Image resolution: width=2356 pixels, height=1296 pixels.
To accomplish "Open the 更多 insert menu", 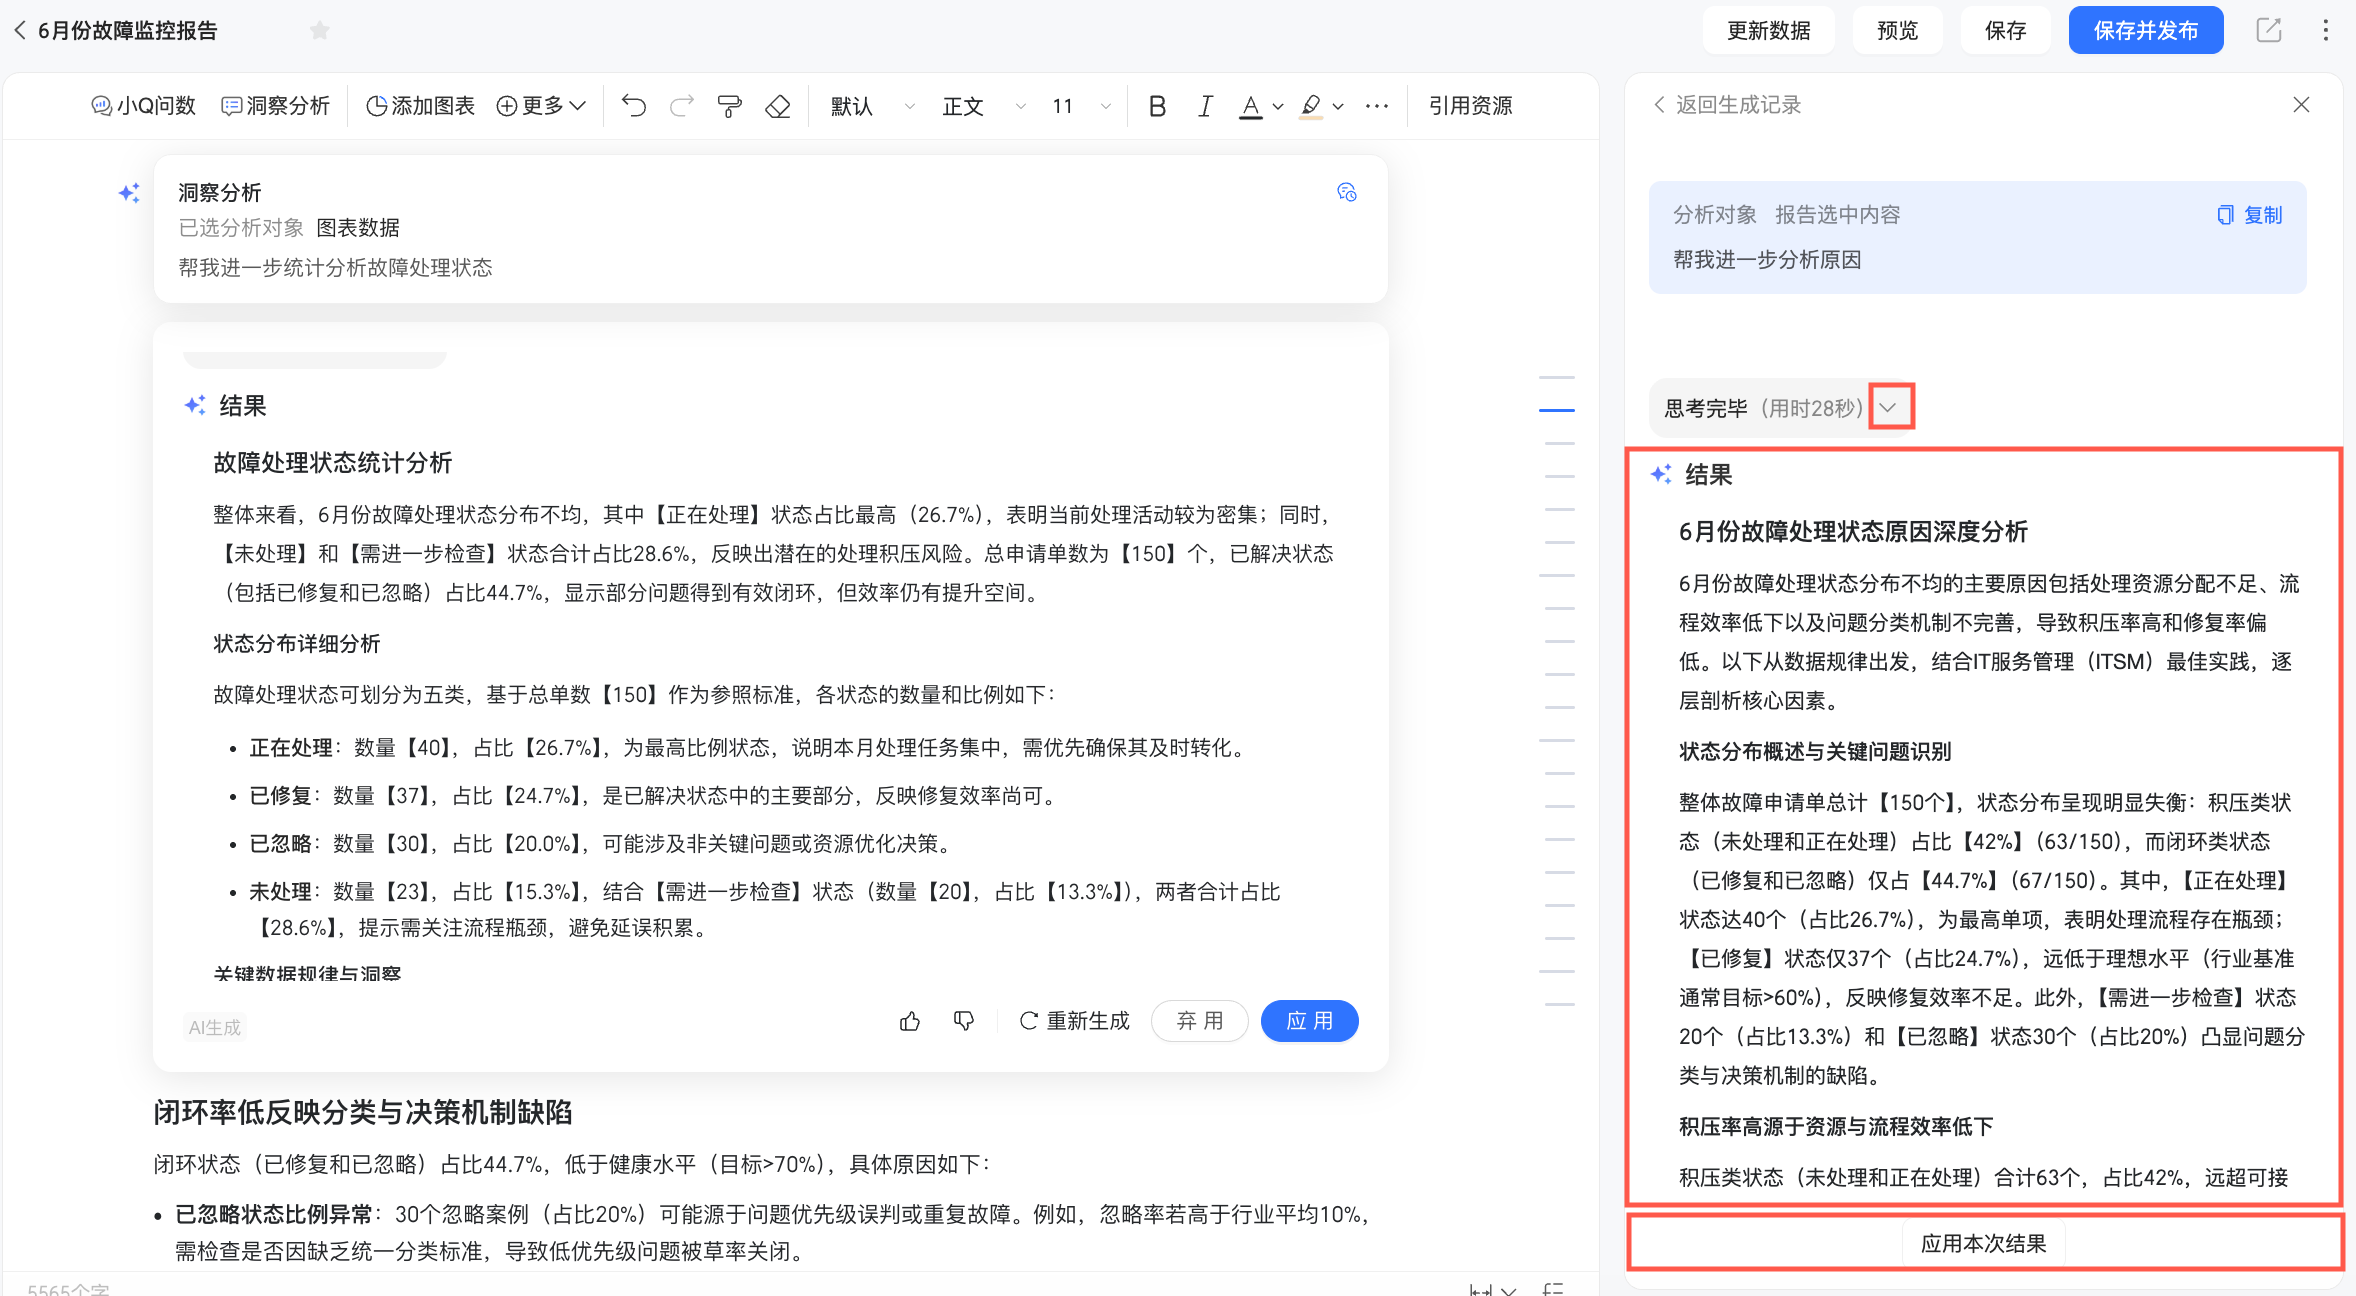I will (541, 105).
